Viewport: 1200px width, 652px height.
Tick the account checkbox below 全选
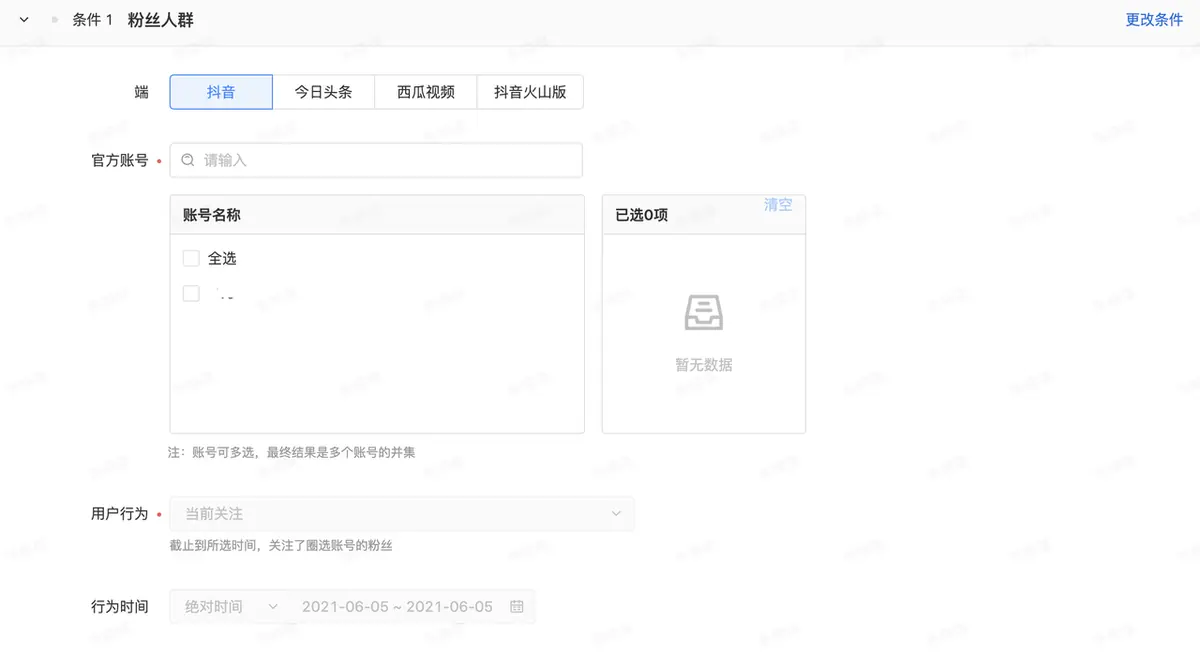(x=191, y=294)
